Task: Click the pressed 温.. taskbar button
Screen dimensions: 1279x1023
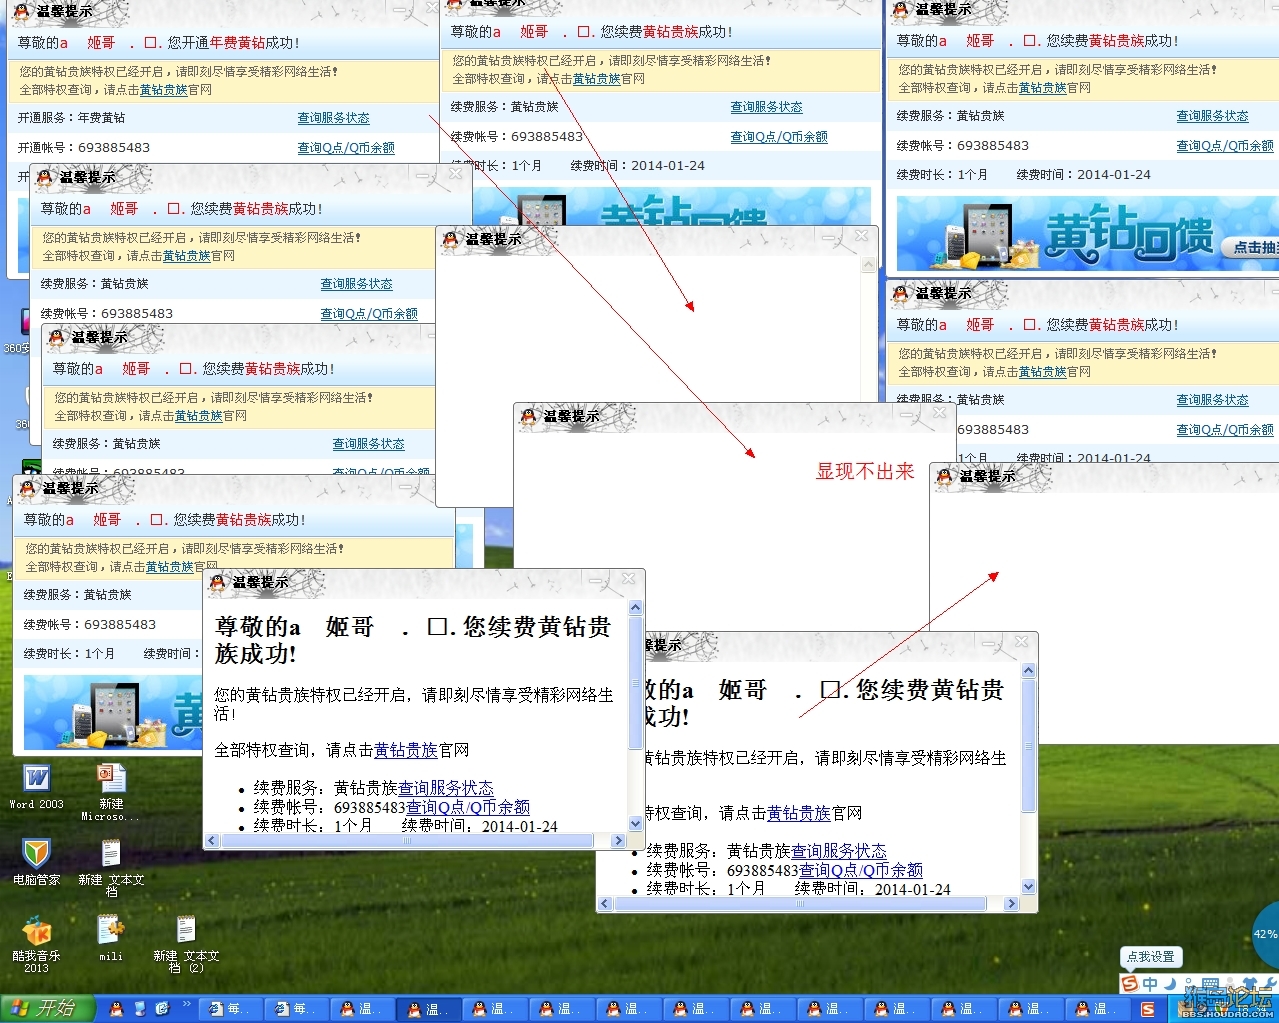Action: (x=430, y=1009)
